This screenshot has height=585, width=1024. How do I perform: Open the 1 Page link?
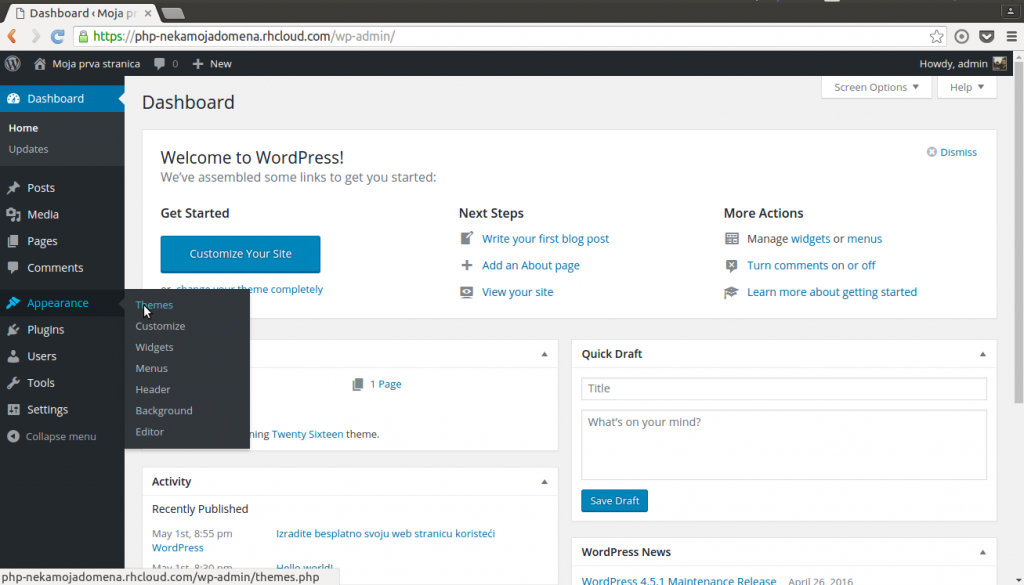point(386,385)
